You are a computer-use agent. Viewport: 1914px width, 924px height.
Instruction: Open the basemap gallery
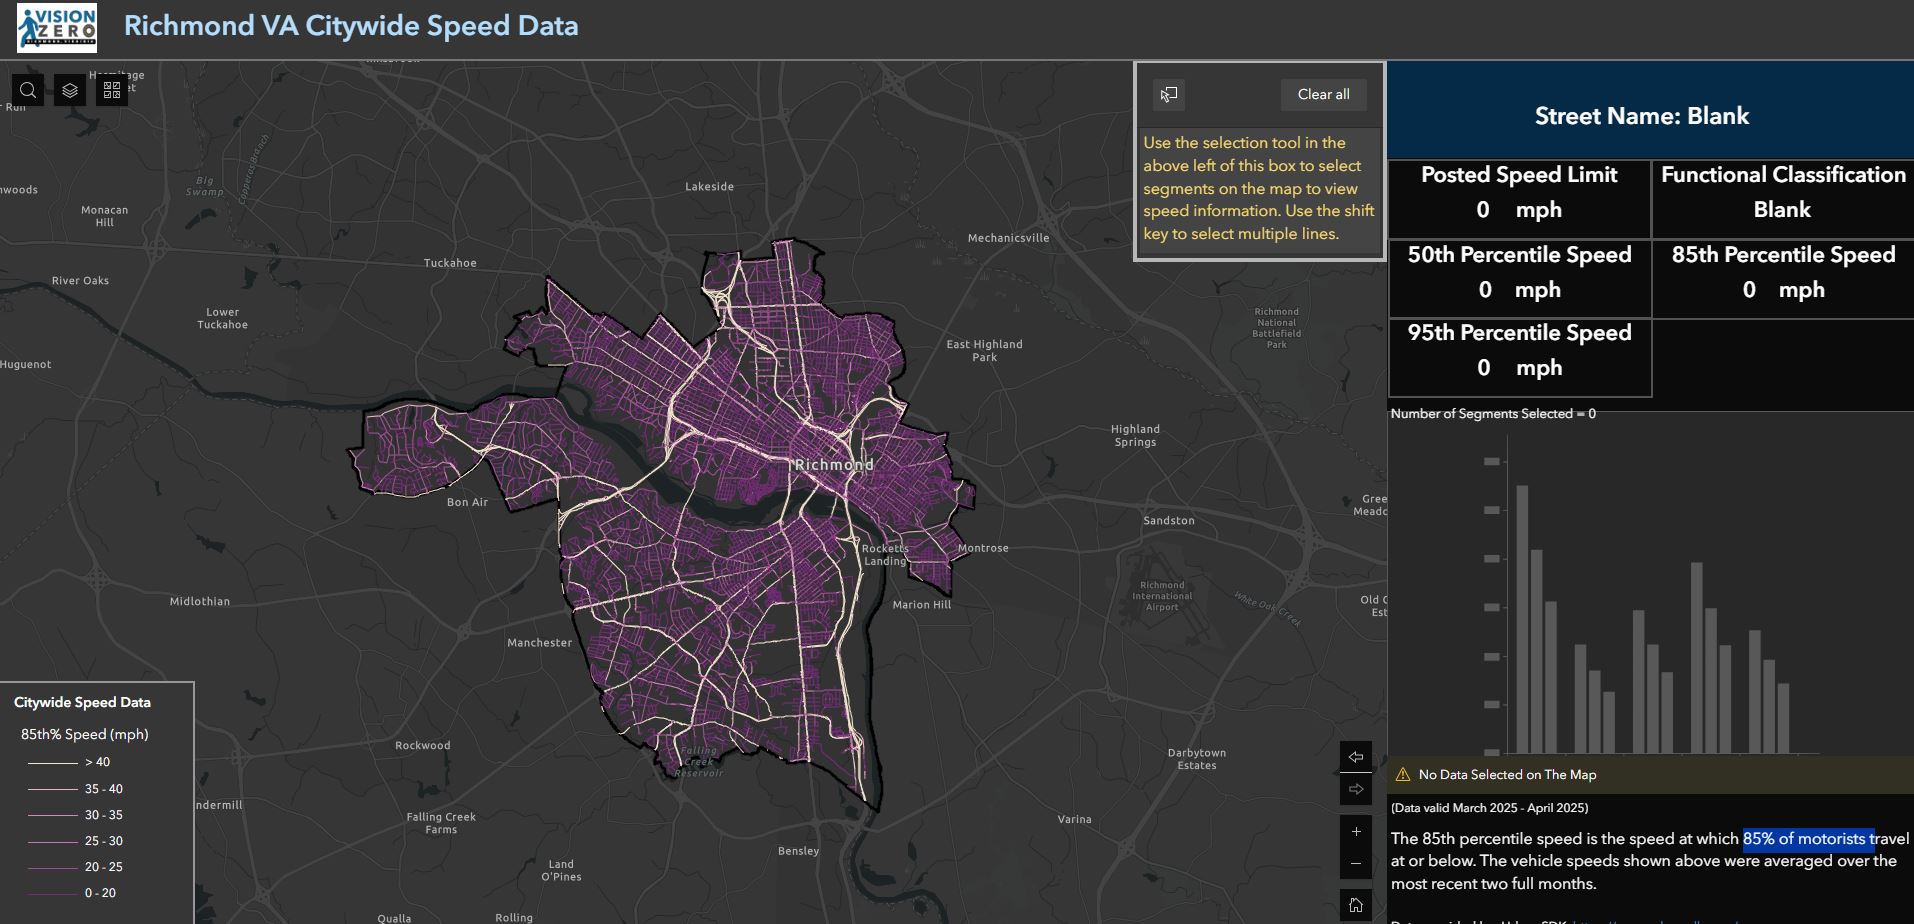pos(112,90)
